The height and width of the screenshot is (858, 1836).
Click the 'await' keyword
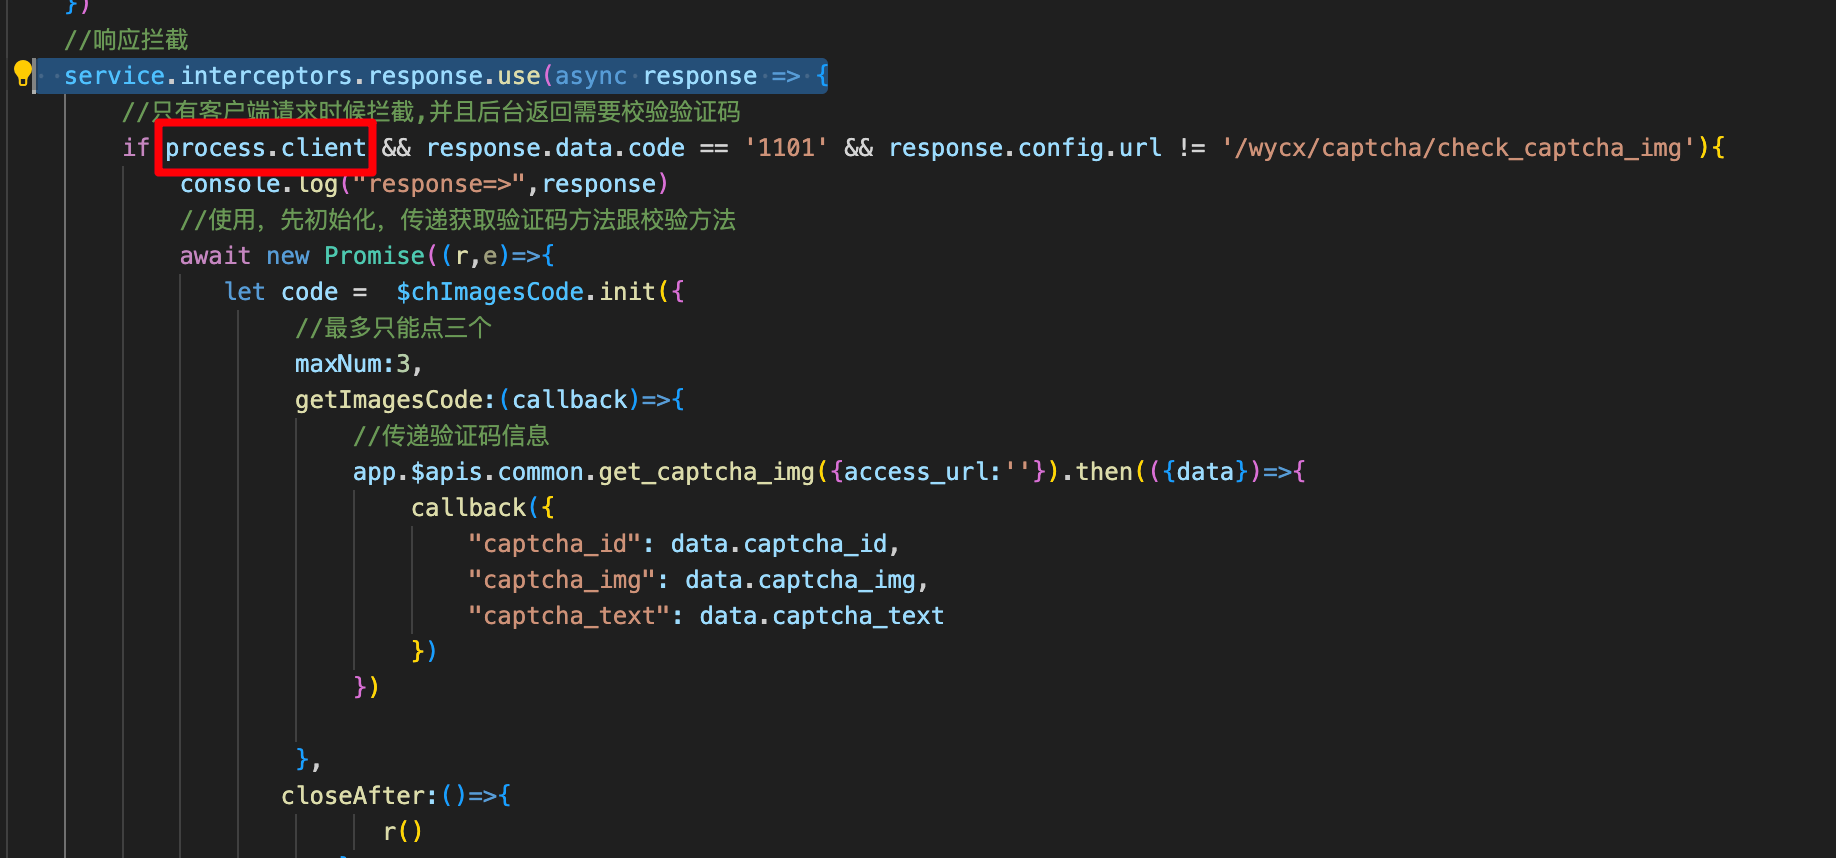(215, 256)
